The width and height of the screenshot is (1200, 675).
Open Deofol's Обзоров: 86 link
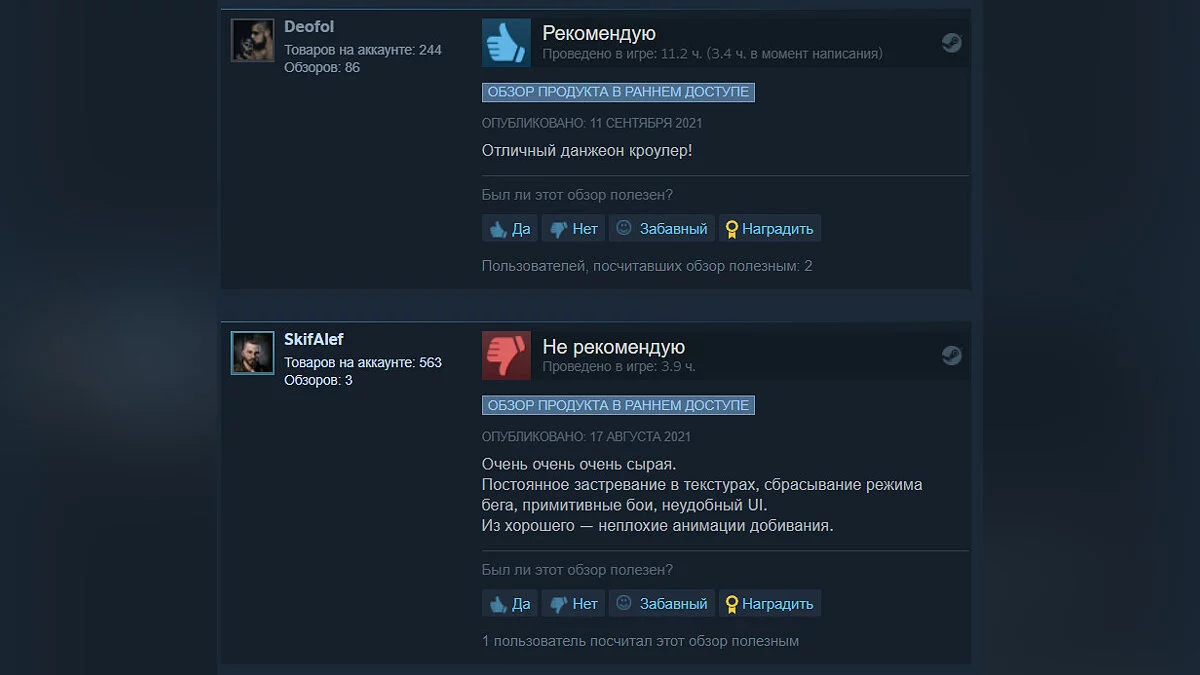[x=322, y=67]
